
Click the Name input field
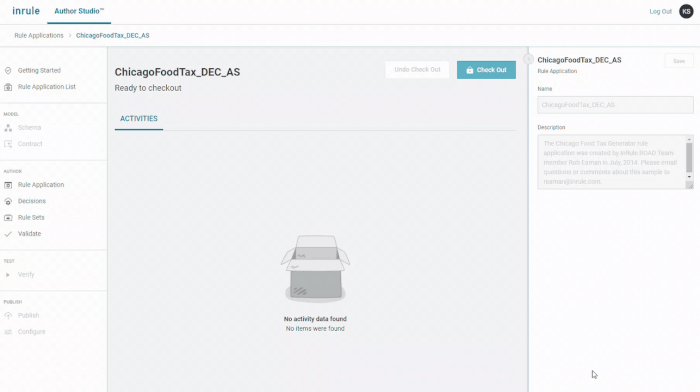click(x=615, y=105)
